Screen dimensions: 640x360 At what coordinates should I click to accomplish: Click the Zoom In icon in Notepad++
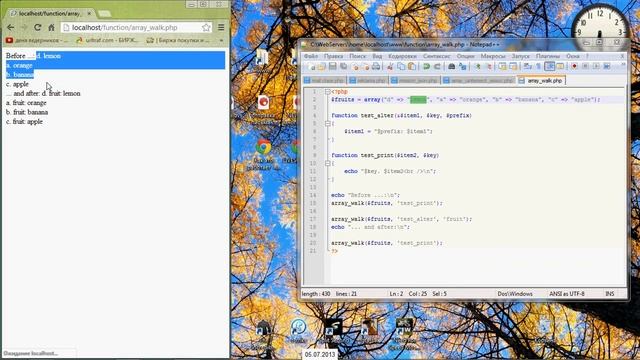tap(477, 67)
